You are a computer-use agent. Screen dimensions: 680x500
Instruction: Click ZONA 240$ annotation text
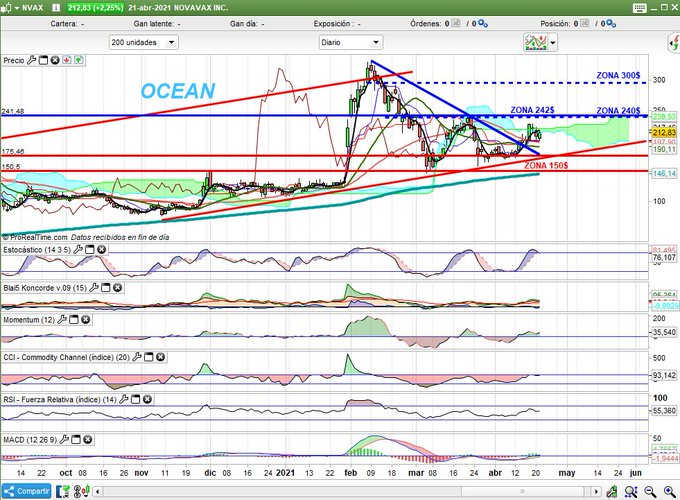618,111
